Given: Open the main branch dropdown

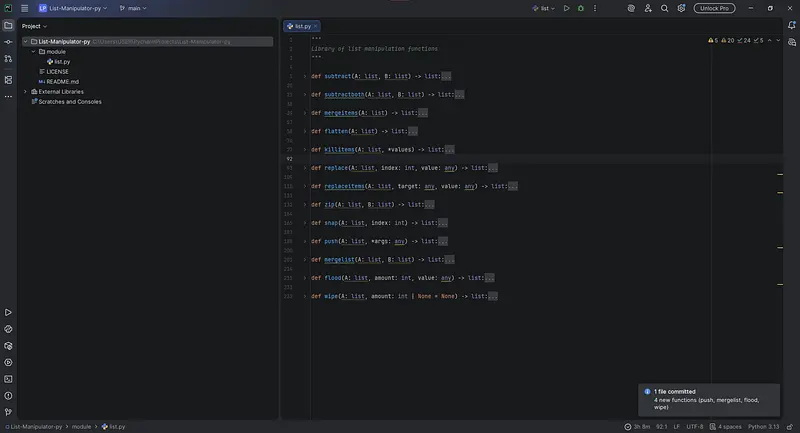Looking at the screenshot, I should (x=132, y=8).
